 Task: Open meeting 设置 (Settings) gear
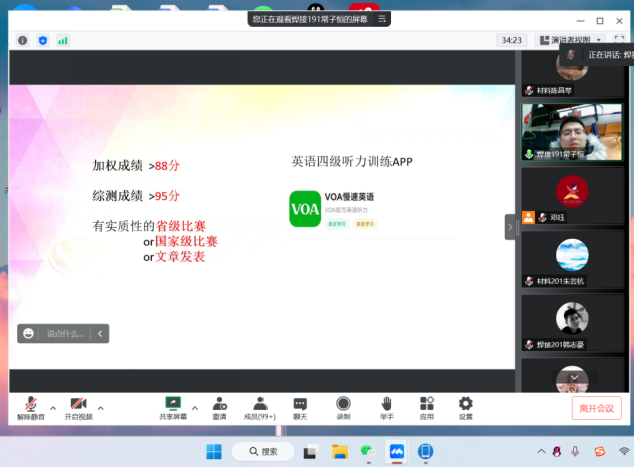pos(466,406)
